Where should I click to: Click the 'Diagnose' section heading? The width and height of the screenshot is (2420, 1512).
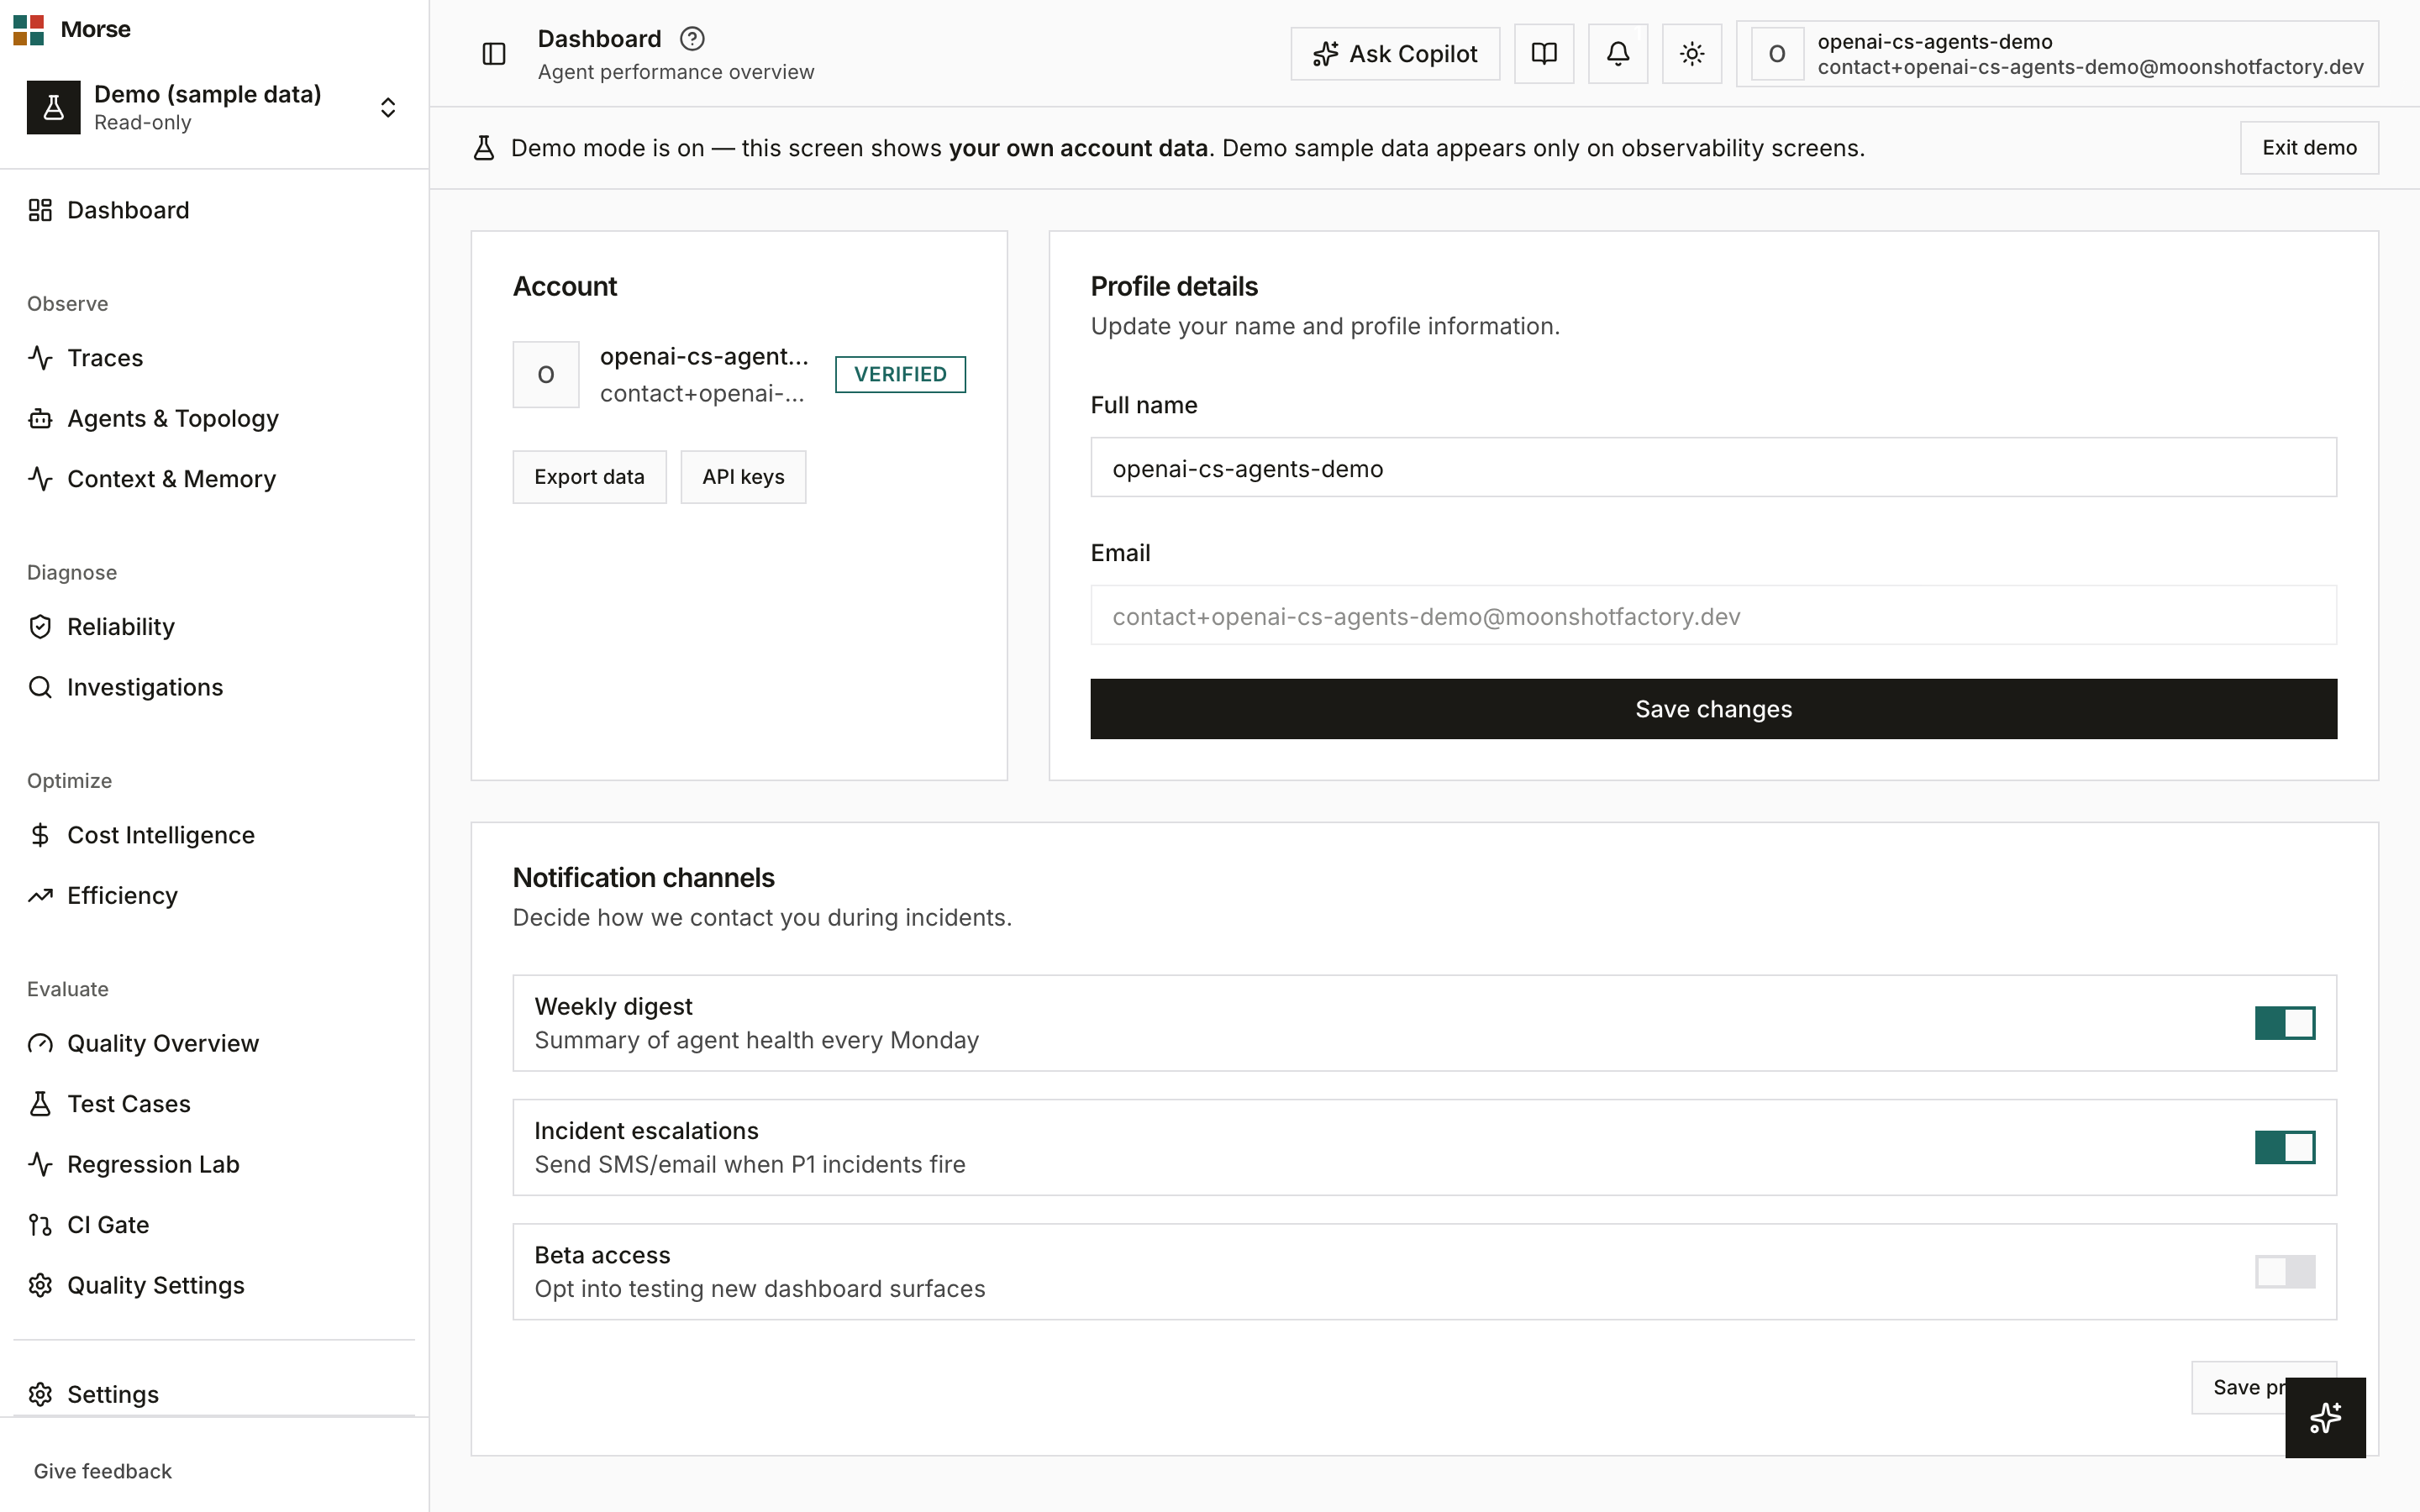pyautogui.click(x=72, y=573)
